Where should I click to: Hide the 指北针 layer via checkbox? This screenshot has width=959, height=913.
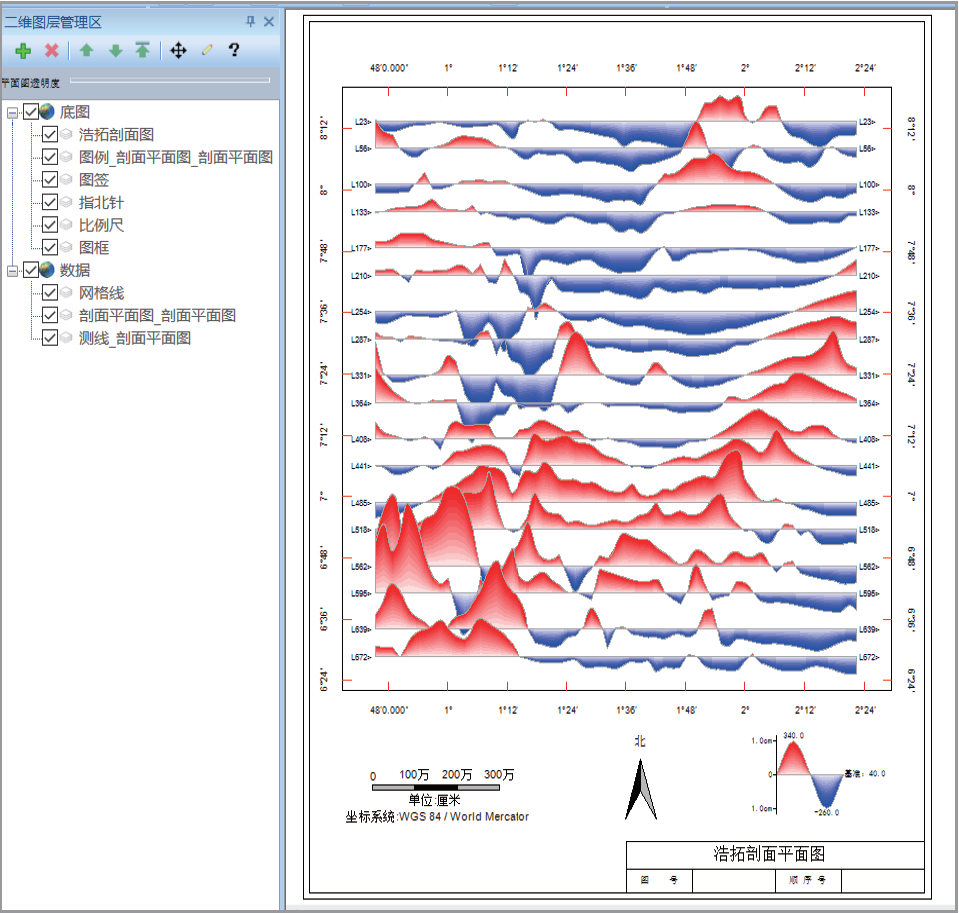coord(50,202)
